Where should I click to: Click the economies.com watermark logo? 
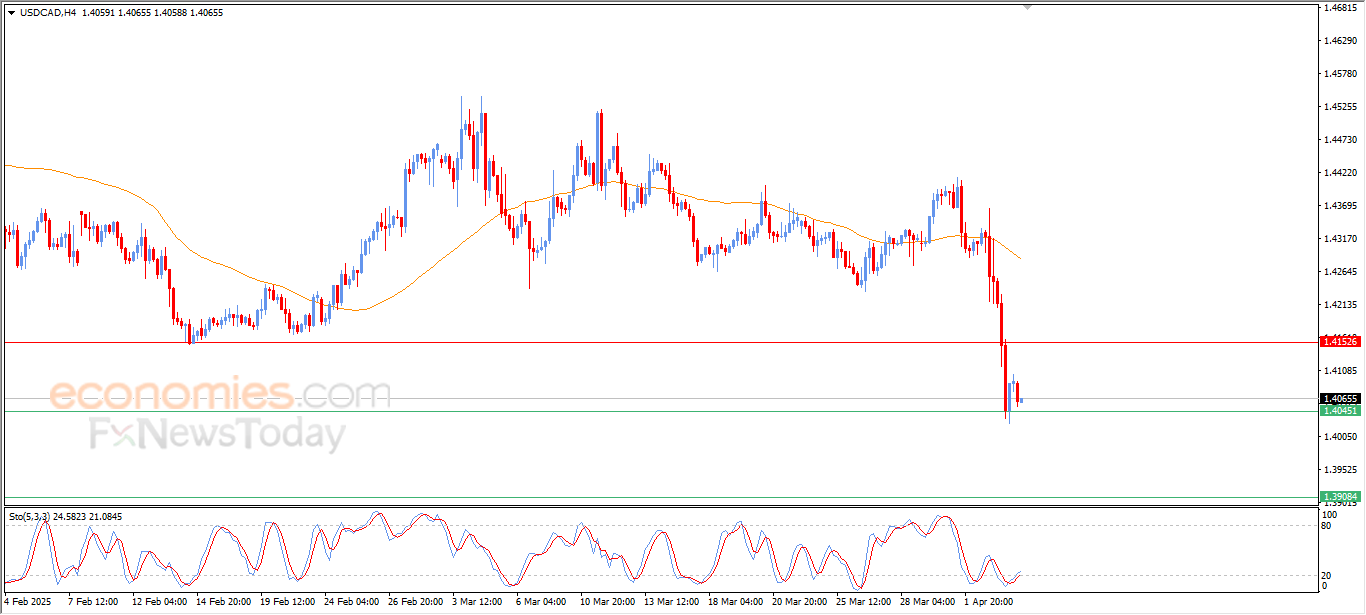coord(220,394)
